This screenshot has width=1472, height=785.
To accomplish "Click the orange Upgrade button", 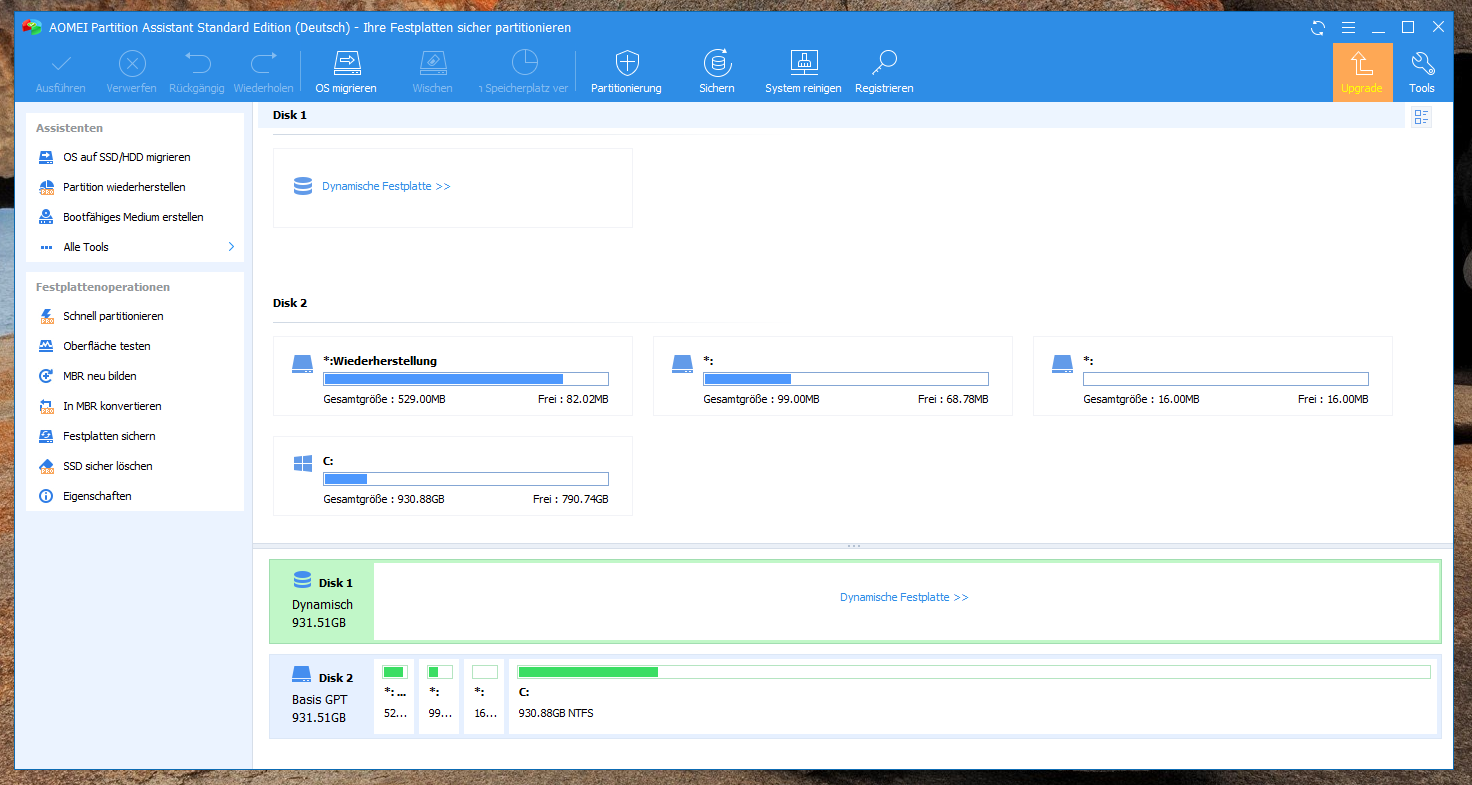I will tap(1362, 72).
